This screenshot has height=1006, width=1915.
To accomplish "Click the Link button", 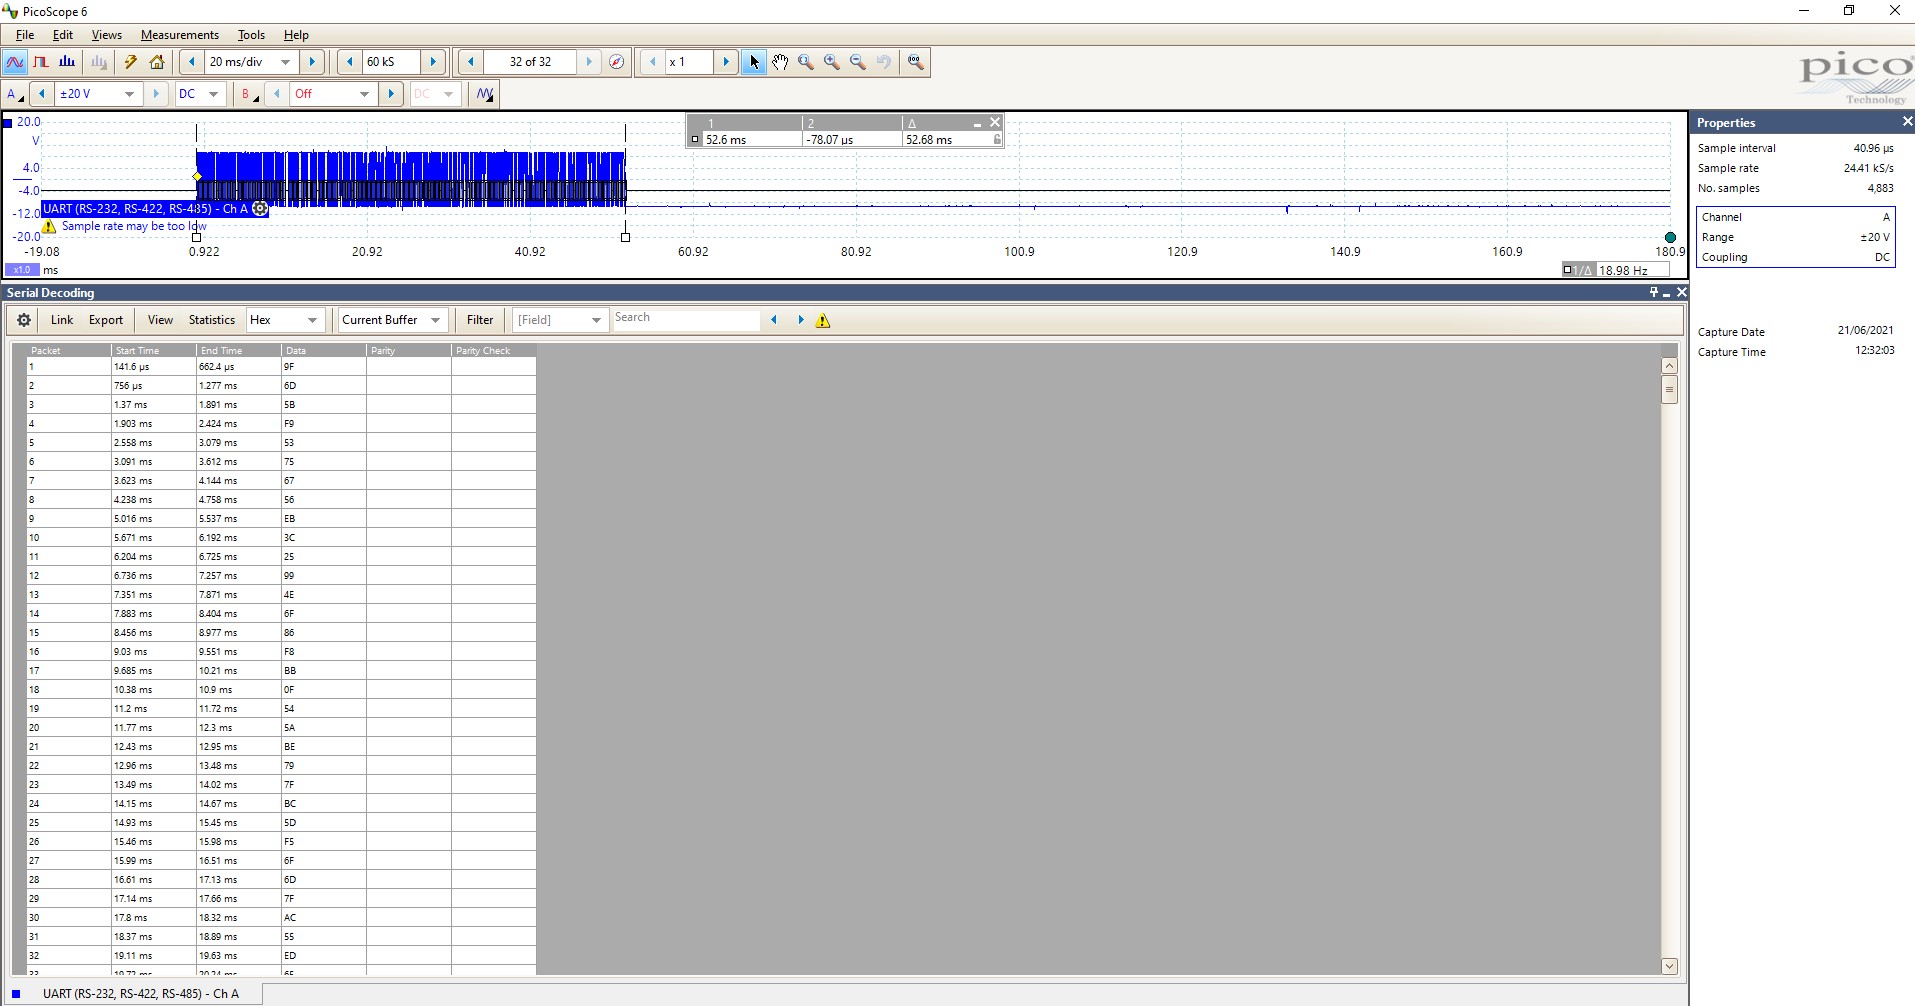I will [62, 320].
